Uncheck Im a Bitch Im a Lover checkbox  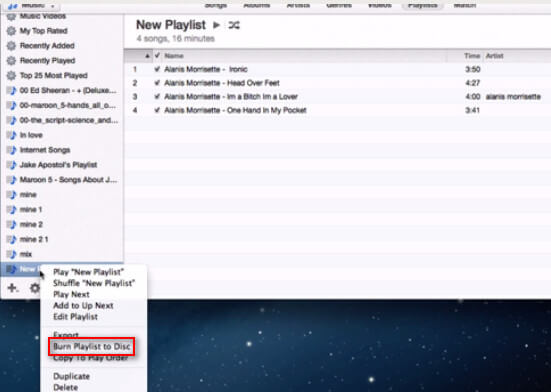click(157, 97)
